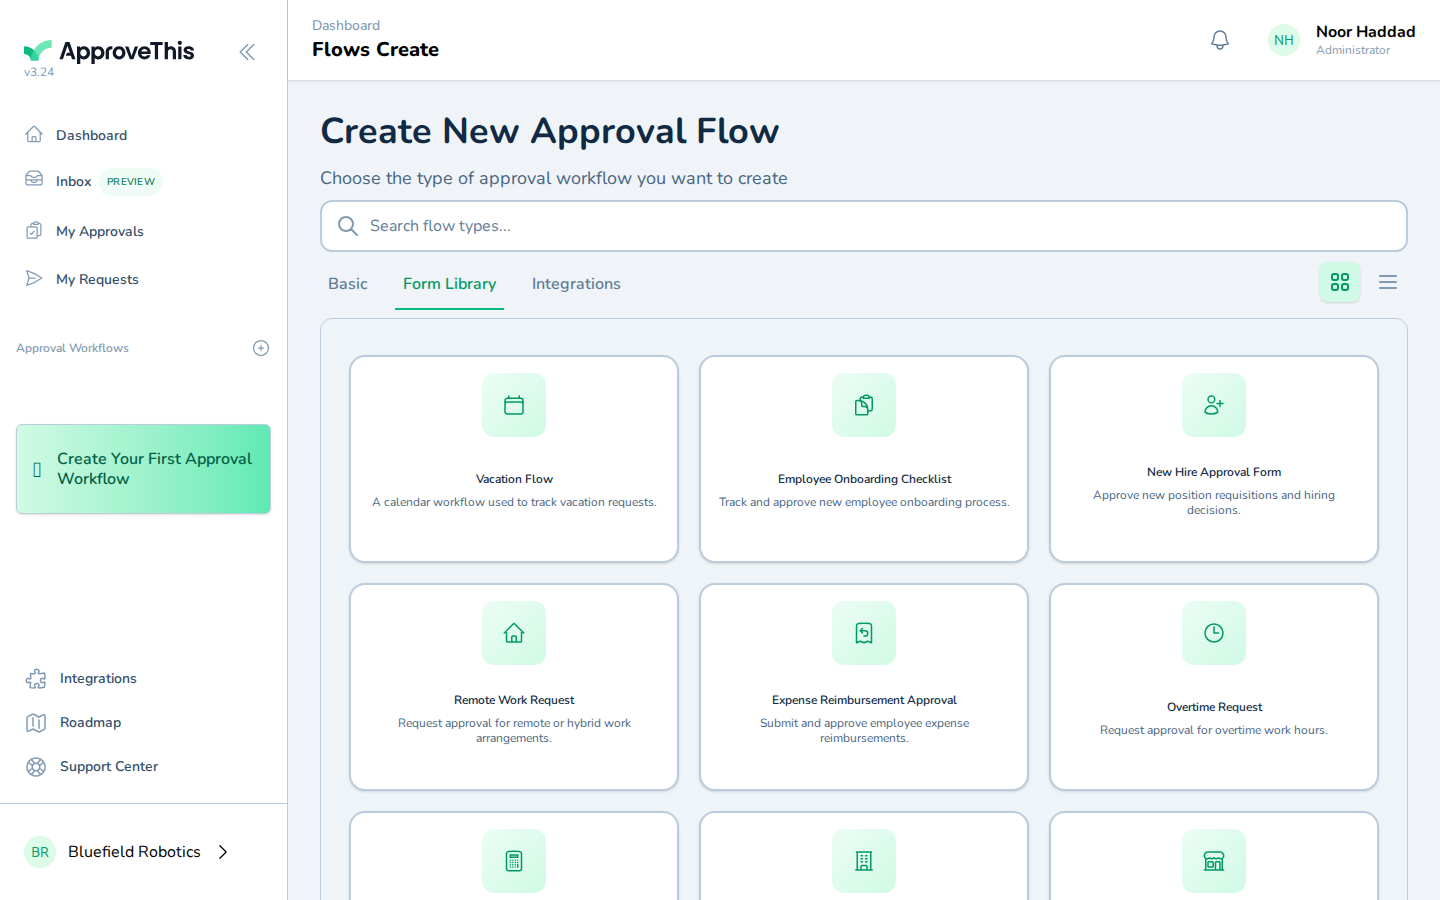The height and width of the screenshot is (900, 1440).
Task: Switch to the Basic tab
Action: click(348, 284)
